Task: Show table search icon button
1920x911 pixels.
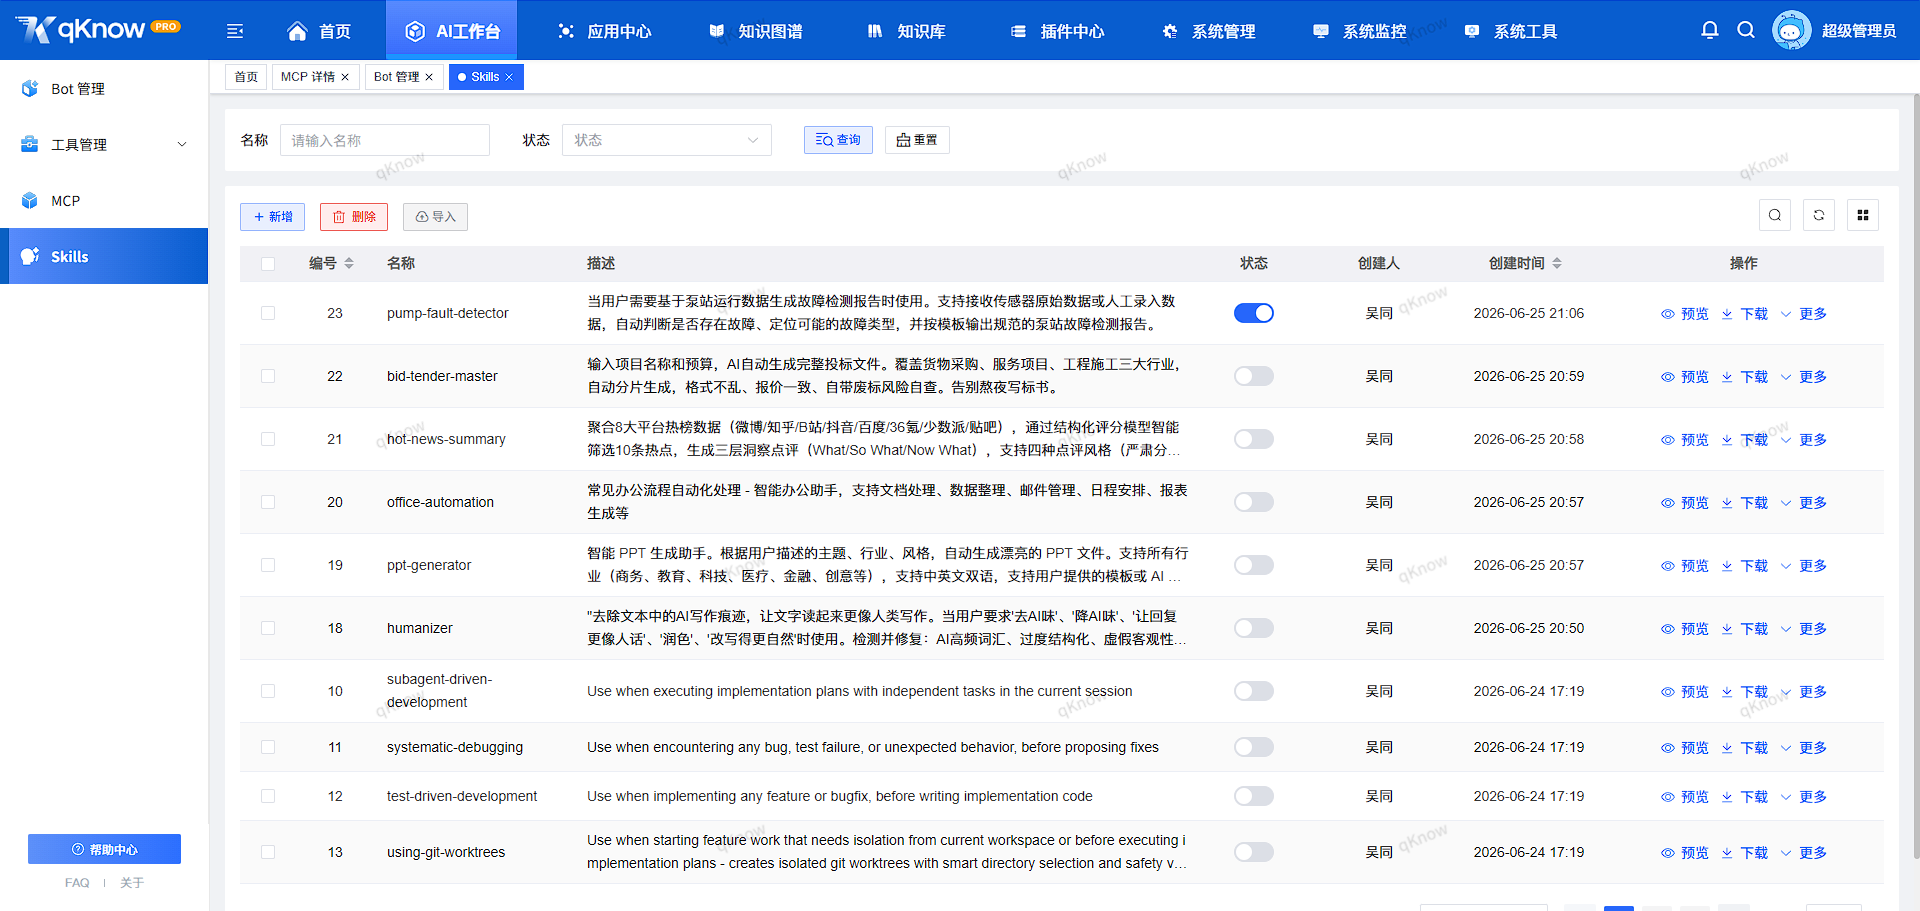Action: (x=1775, y=215)
